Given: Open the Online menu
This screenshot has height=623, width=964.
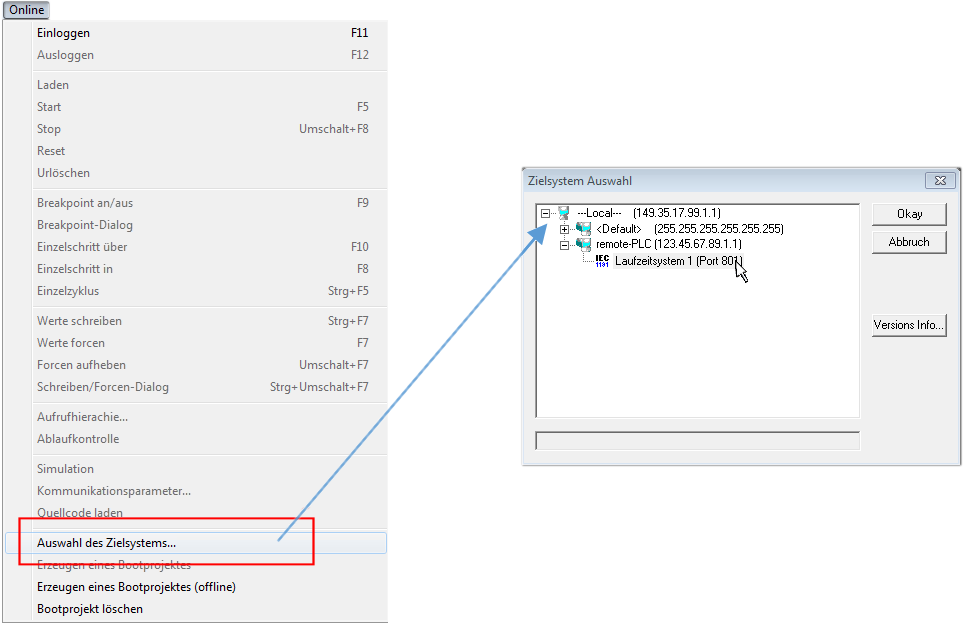Looking at the screenshot, I should [27, 9].
